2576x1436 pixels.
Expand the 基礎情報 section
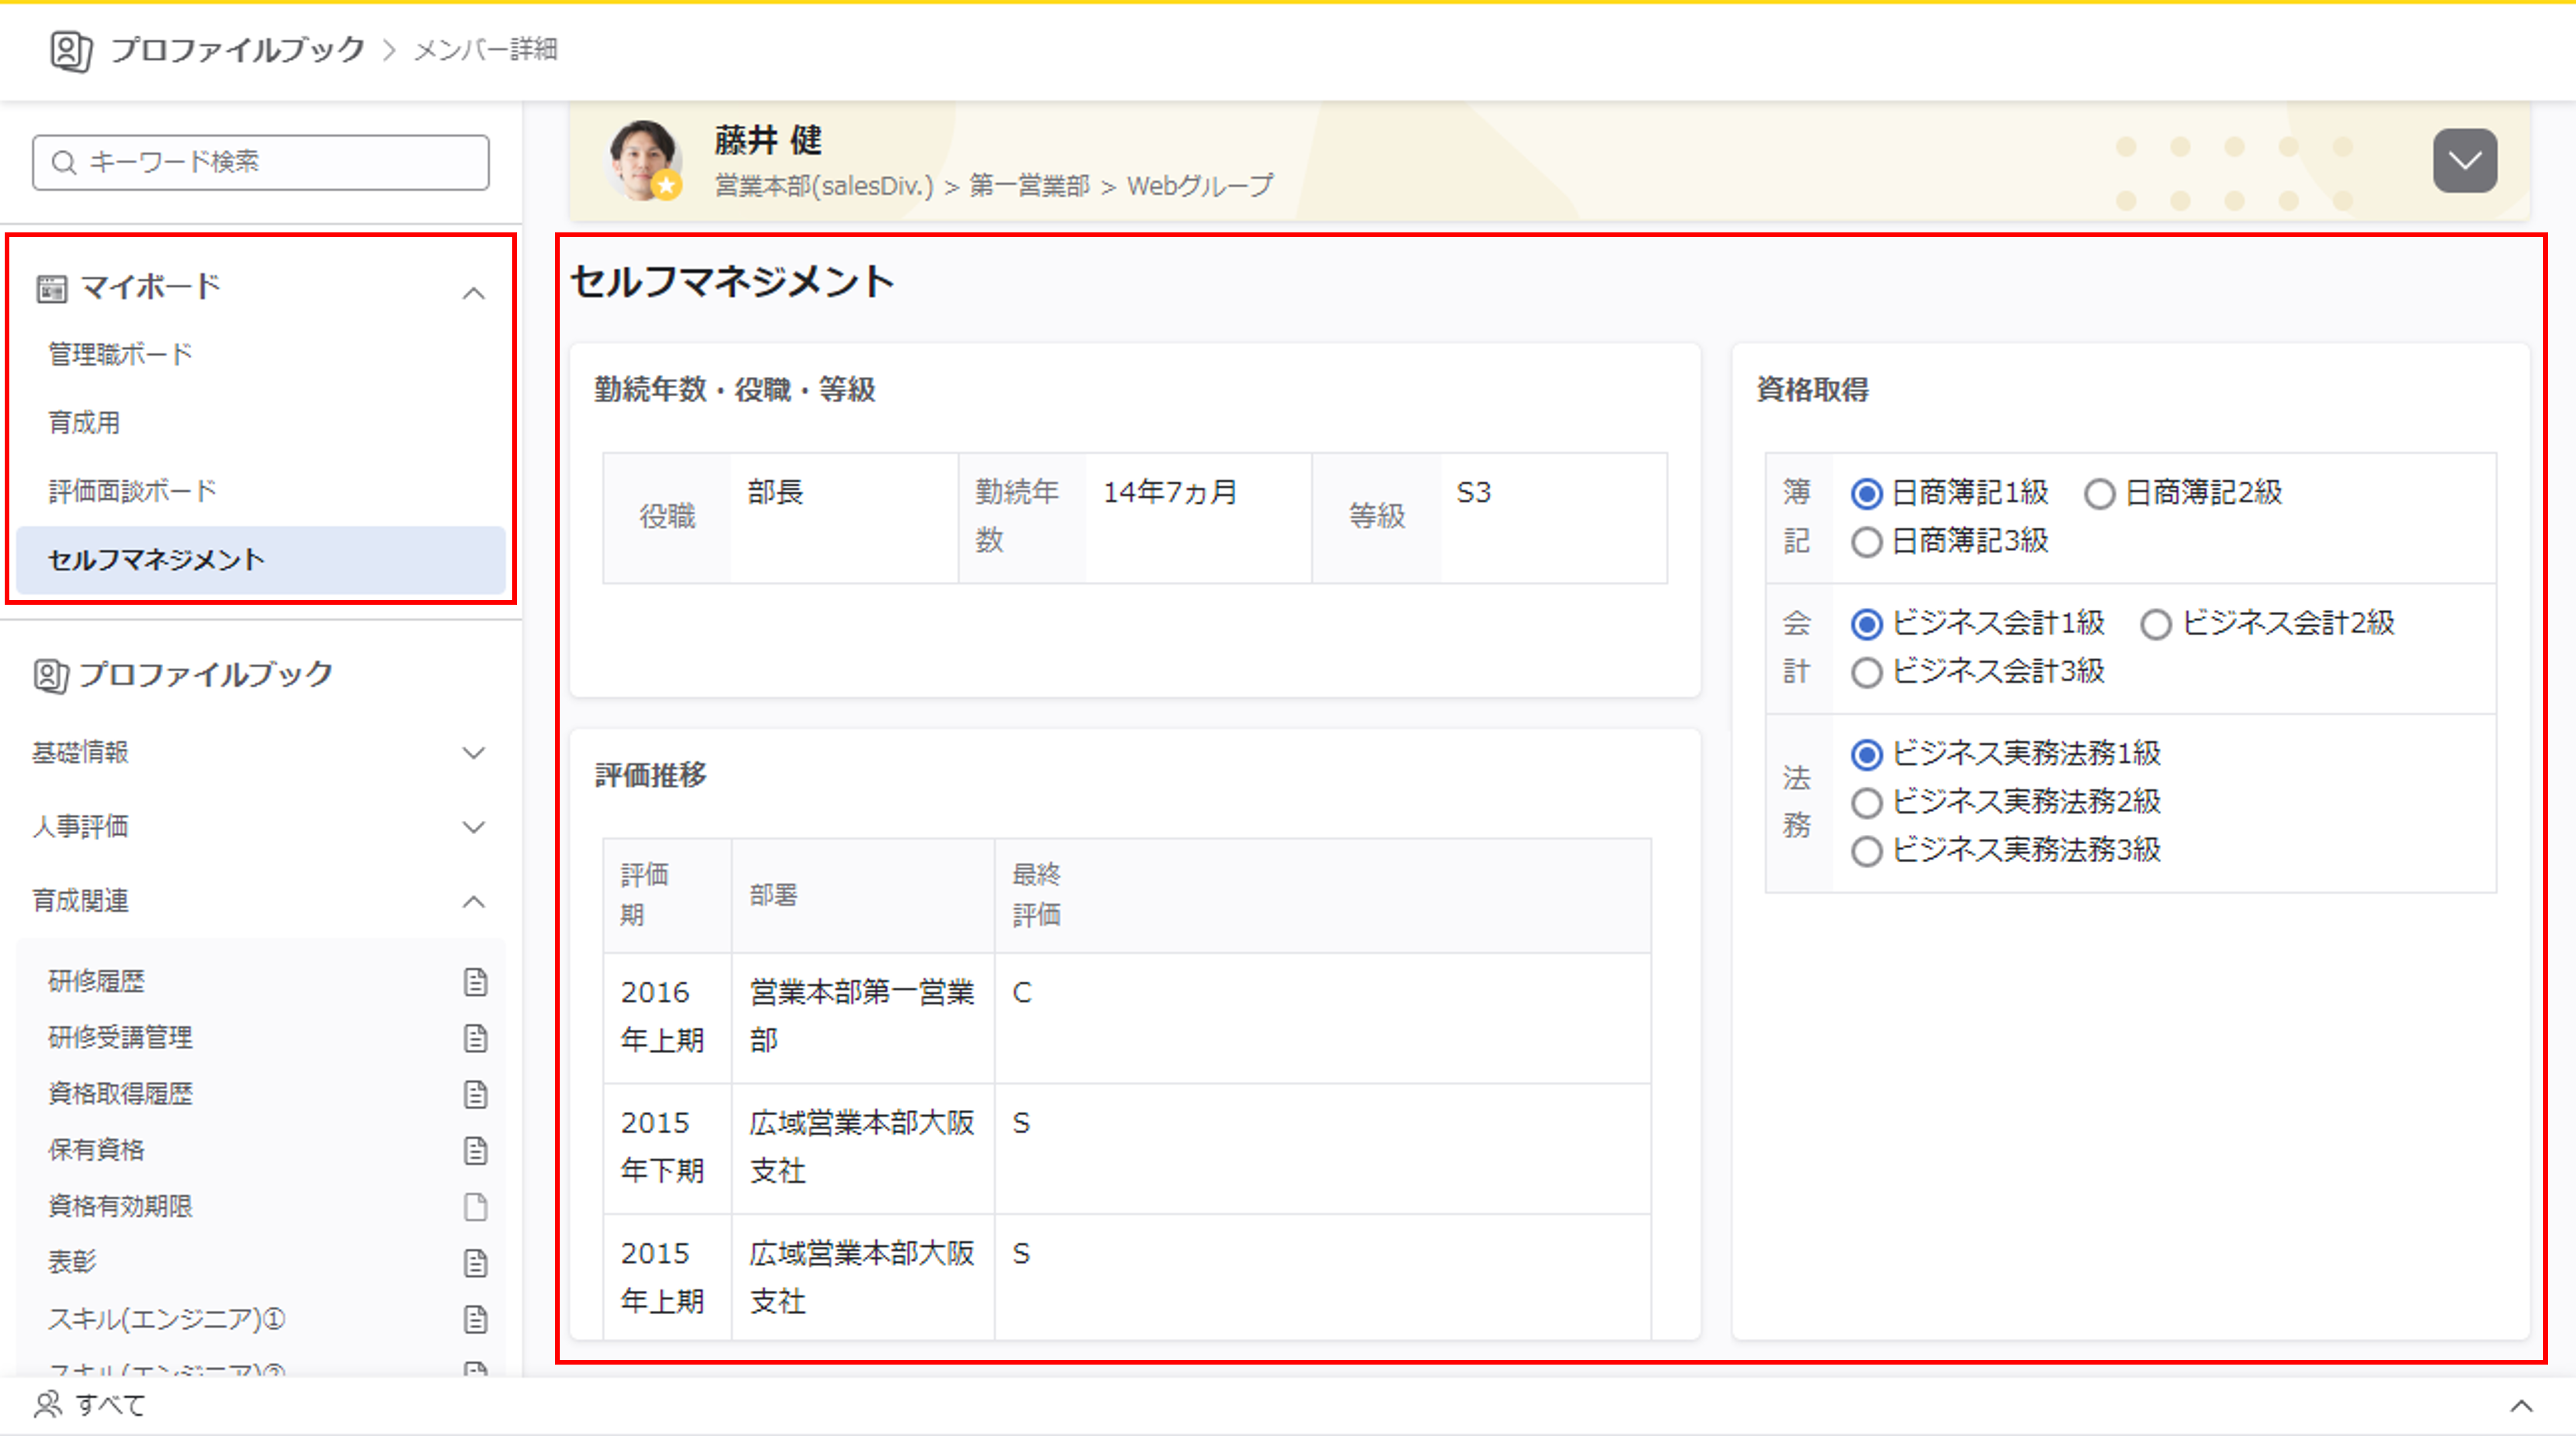tap(476, 754)
